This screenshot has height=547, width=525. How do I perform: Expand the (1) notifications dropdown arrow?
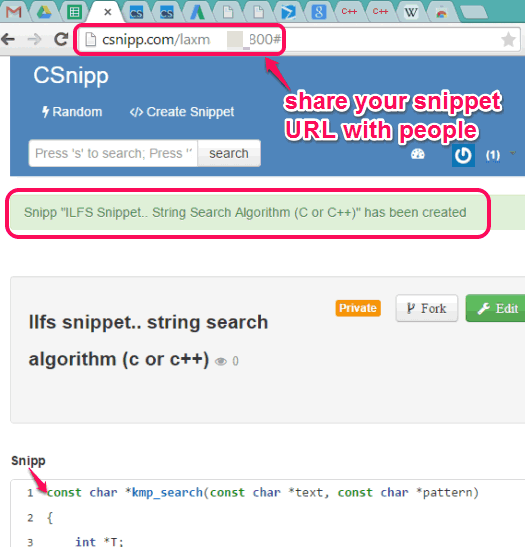[x=512, y=153]
